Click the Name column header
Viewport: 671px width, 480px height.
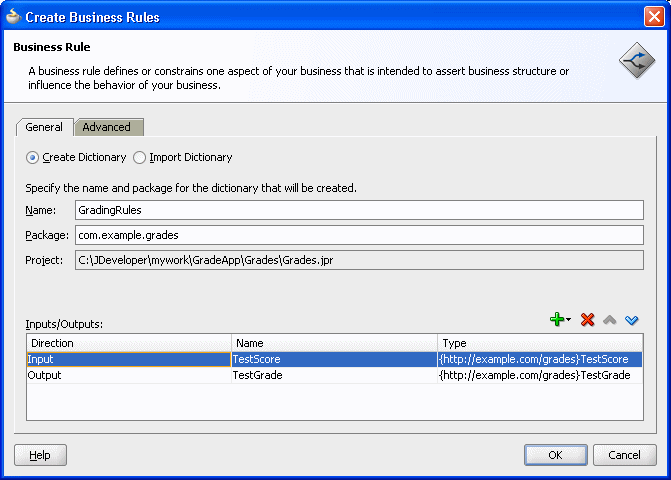point(334,343)
